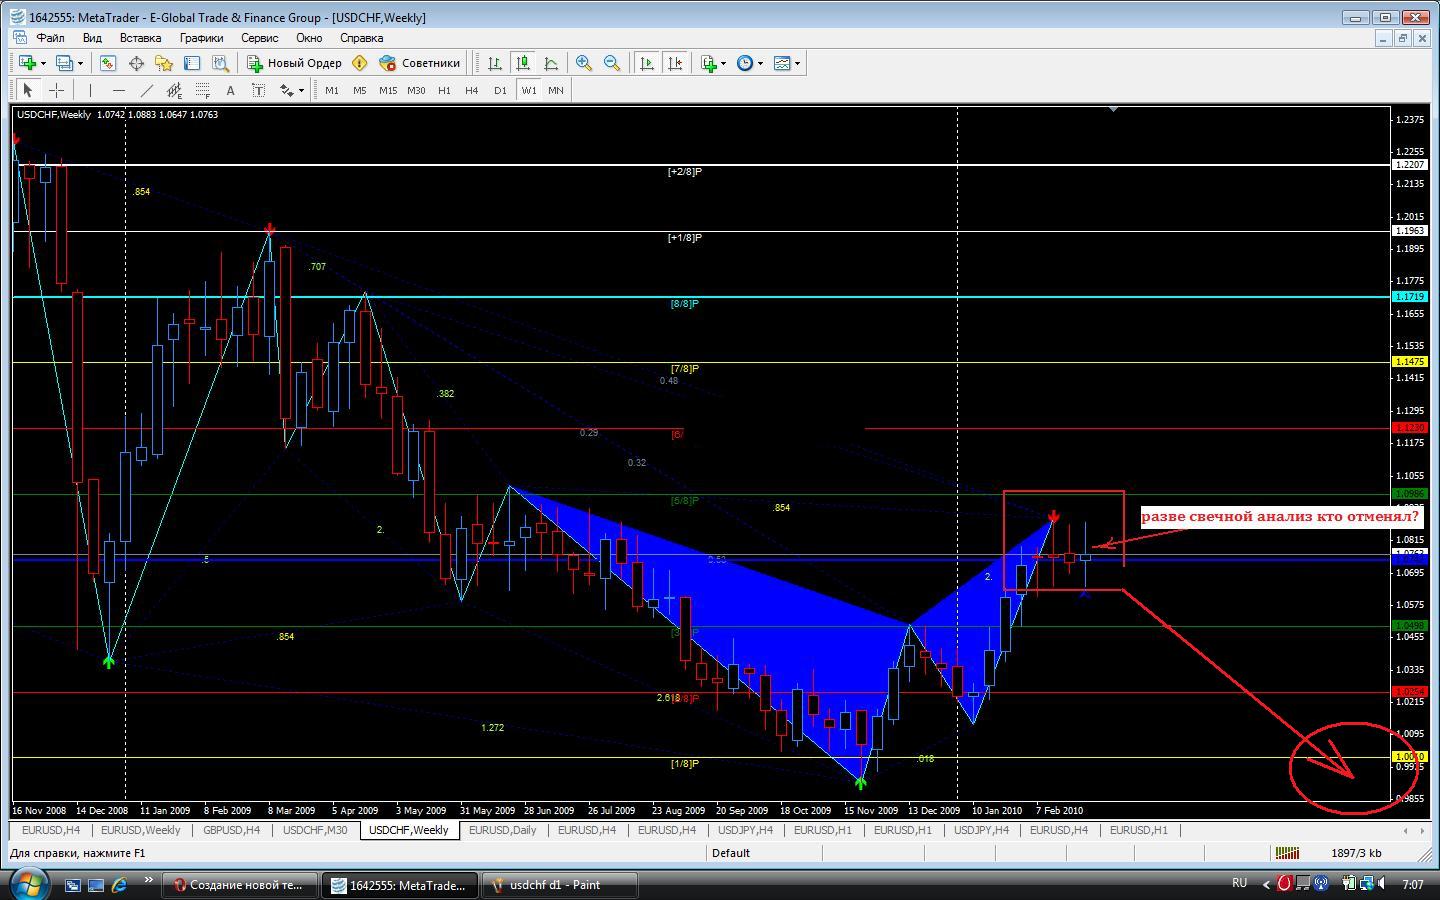Screen dimensions: 1440x900
Task: Switch to the EURUSD,Weekly chart tab
Action: pyautogui.click(x=140, y=830)
